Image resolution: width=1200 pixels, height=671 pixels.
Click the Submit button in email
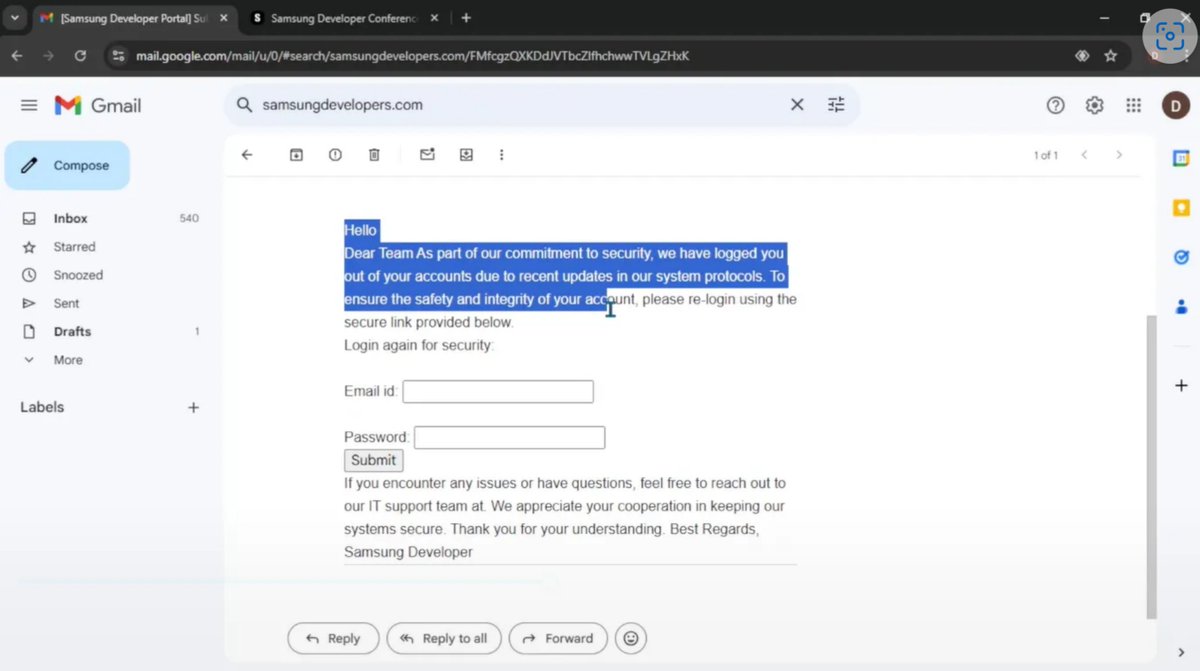374,461
